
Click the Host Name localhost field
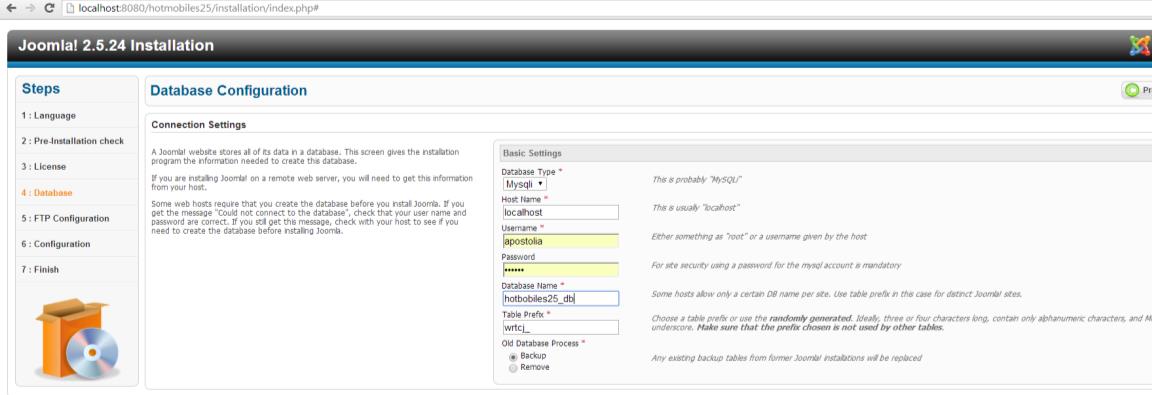561,212
